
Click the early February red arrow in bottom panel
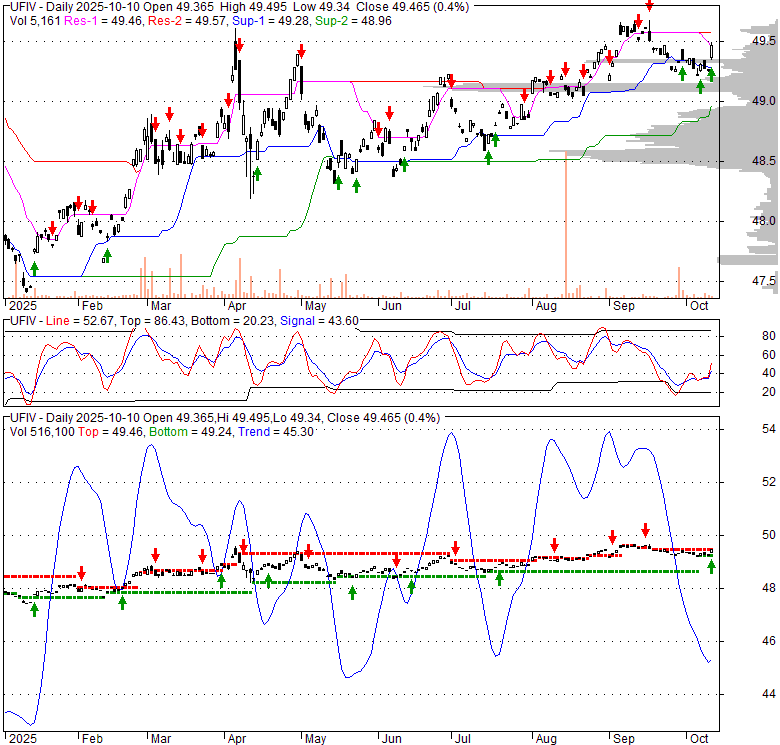tap(81, 572)
